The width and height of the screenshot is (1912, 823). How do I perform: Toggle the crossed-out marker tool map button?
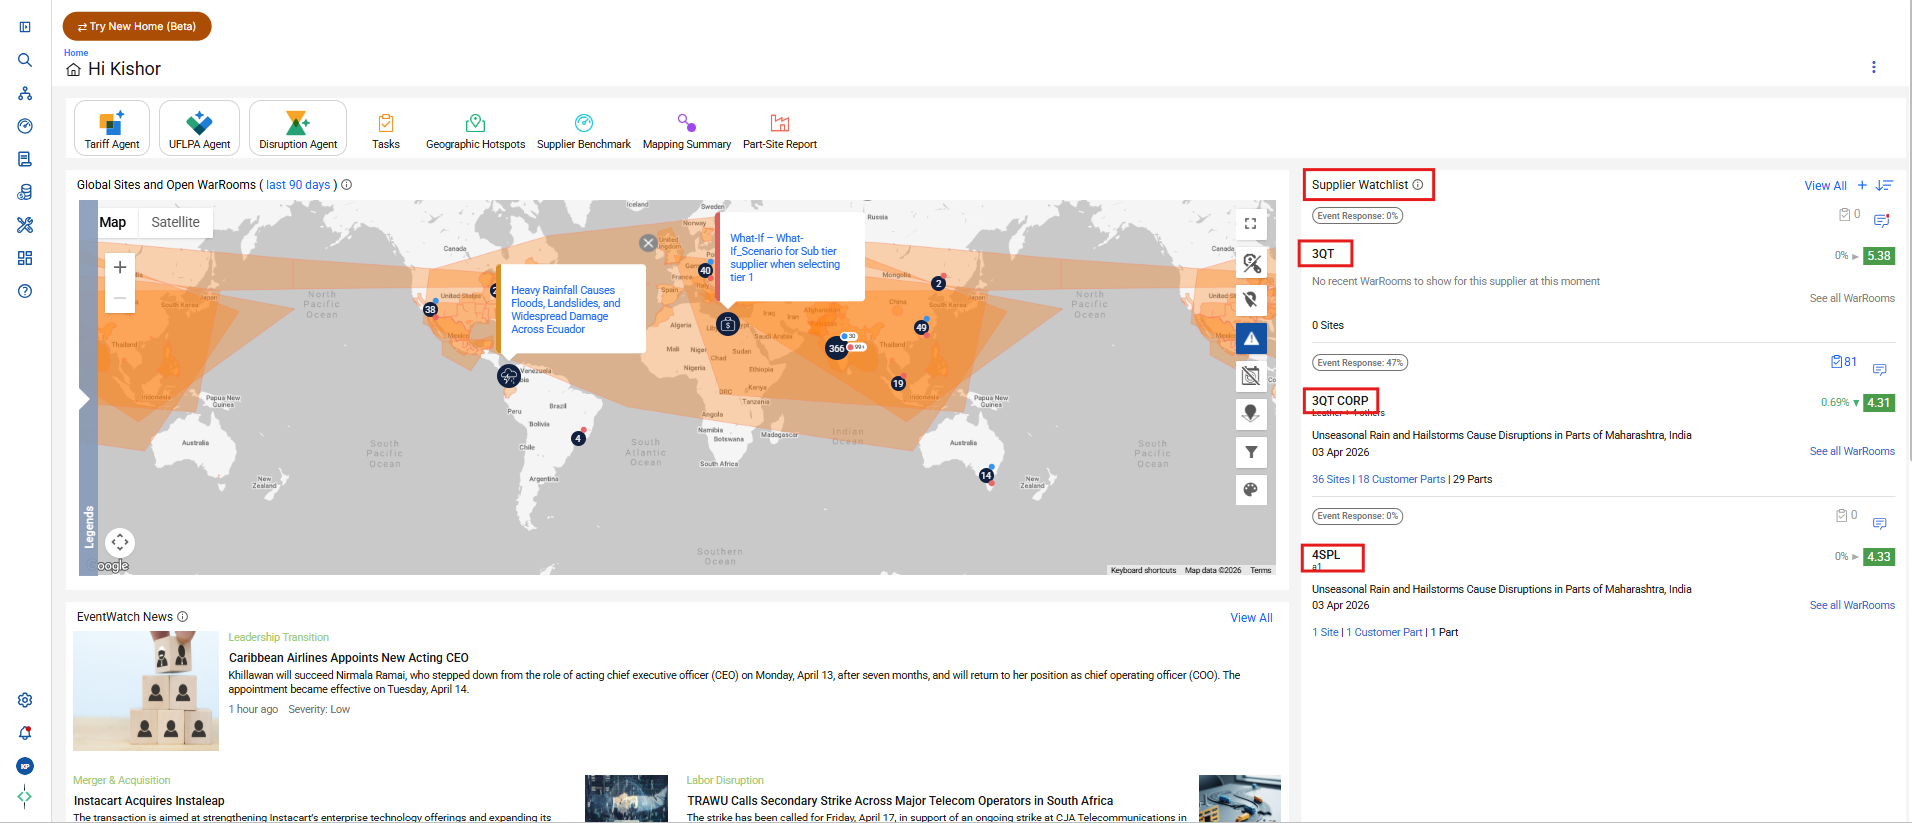1251,263
